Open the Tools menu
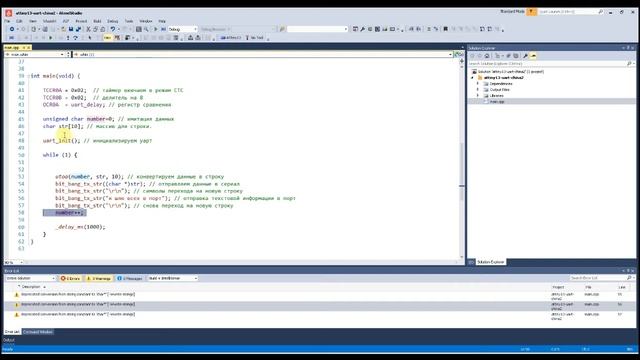640x360 pixels. tap(129, 21)
